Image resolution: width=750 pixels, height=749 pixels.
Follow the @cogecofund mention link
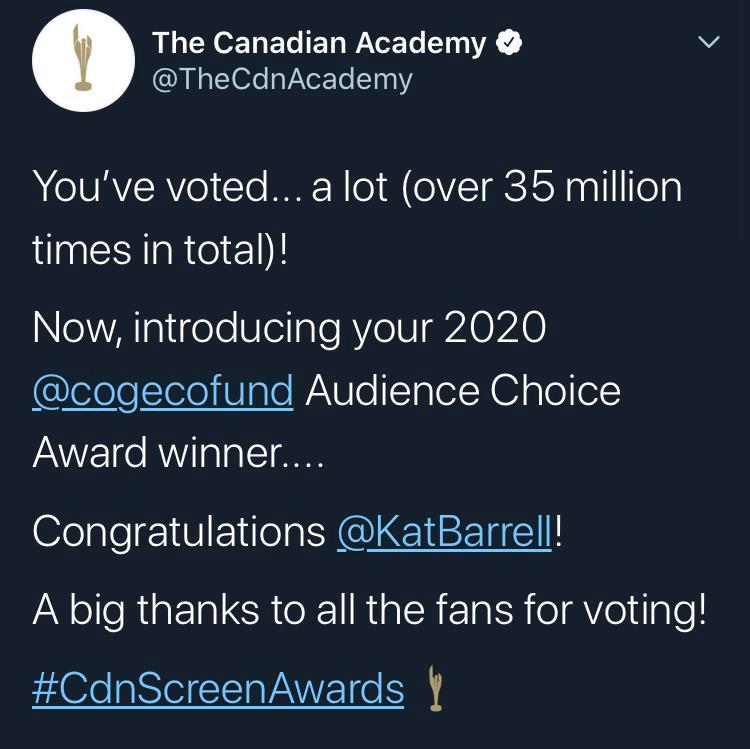pyautogui.click(x=163, y=390)
